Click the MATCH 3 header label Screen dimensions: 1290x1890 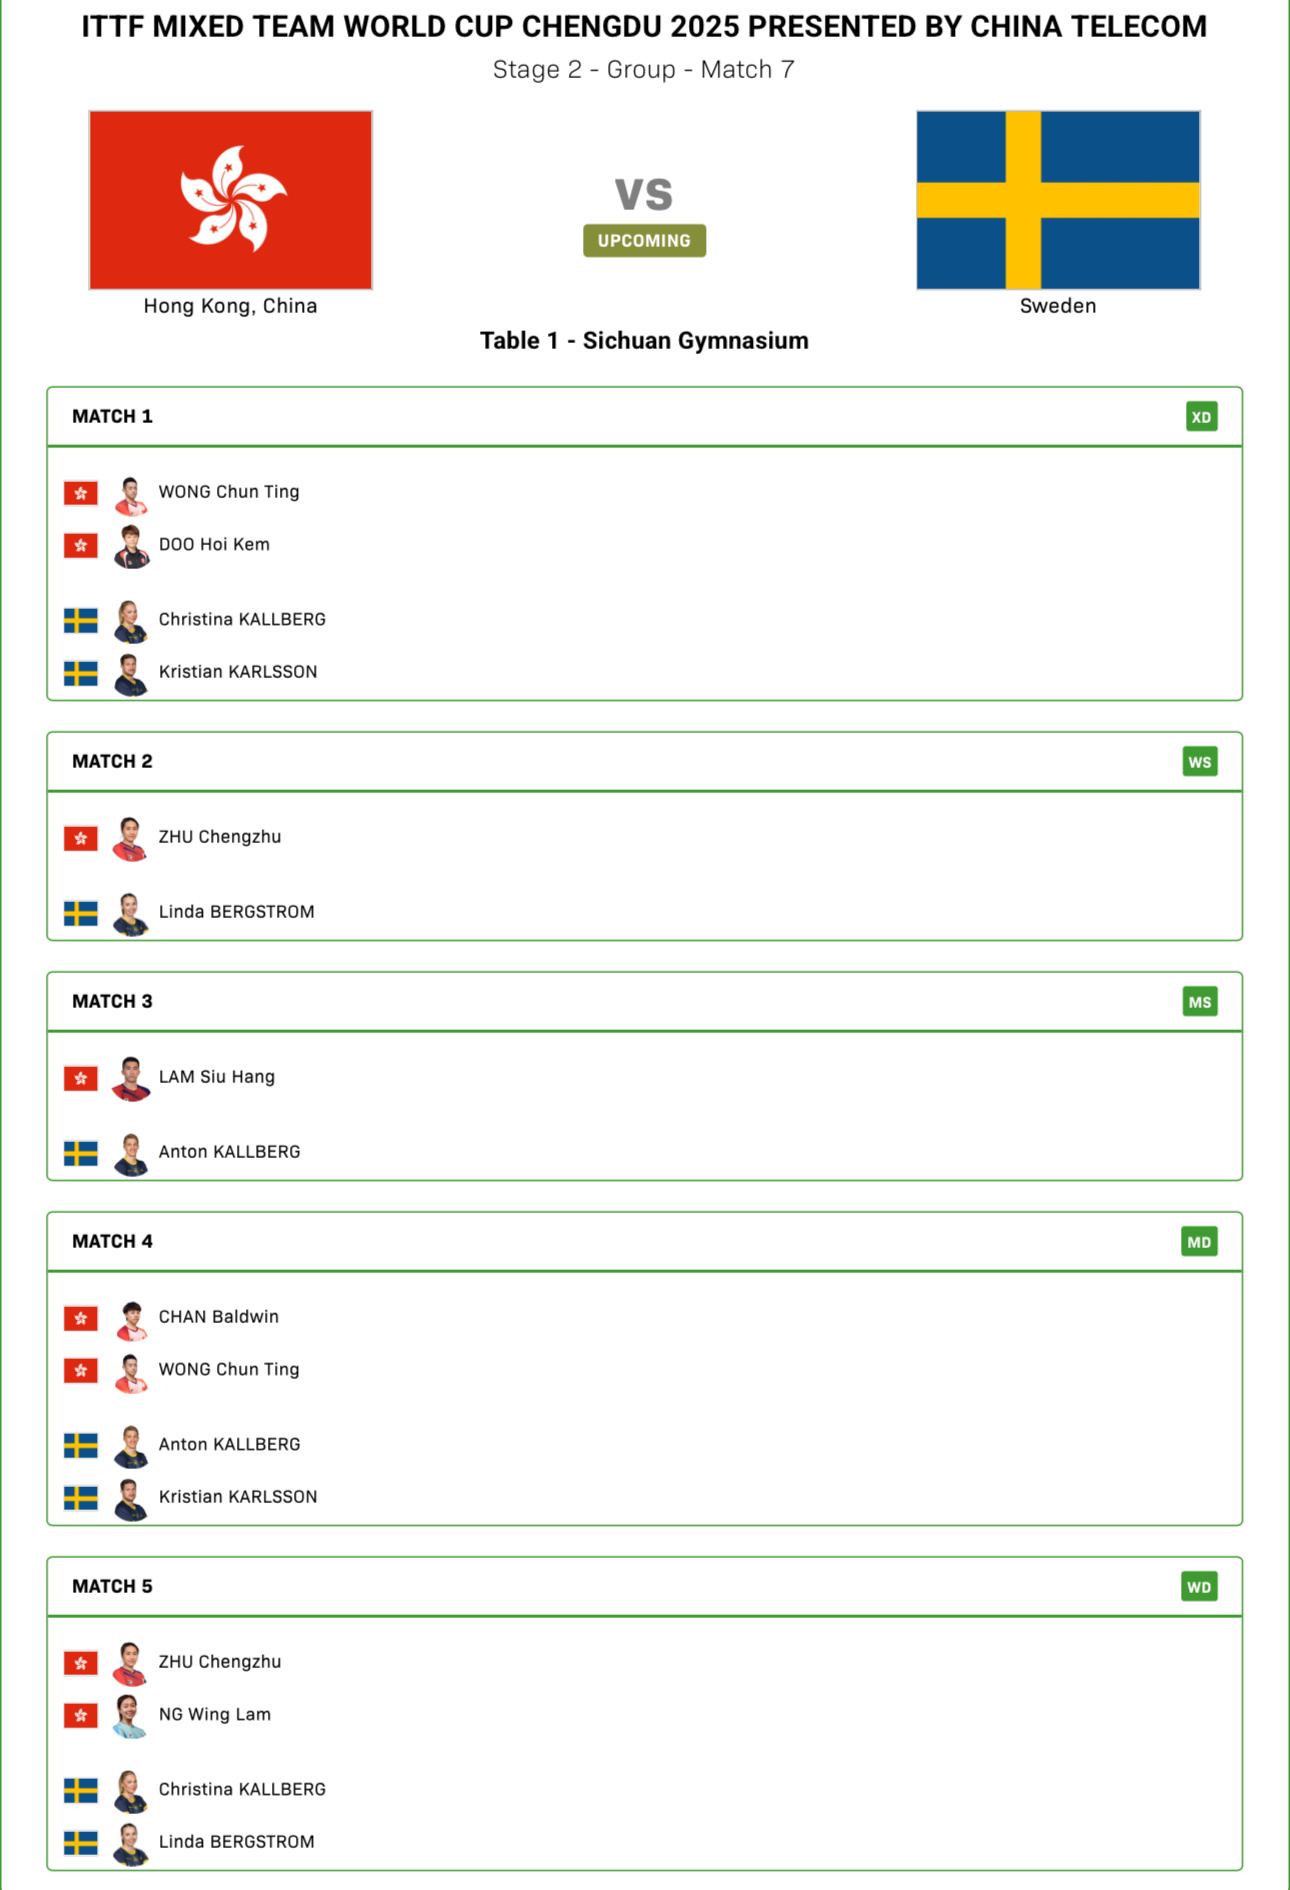click(112, 1001)
